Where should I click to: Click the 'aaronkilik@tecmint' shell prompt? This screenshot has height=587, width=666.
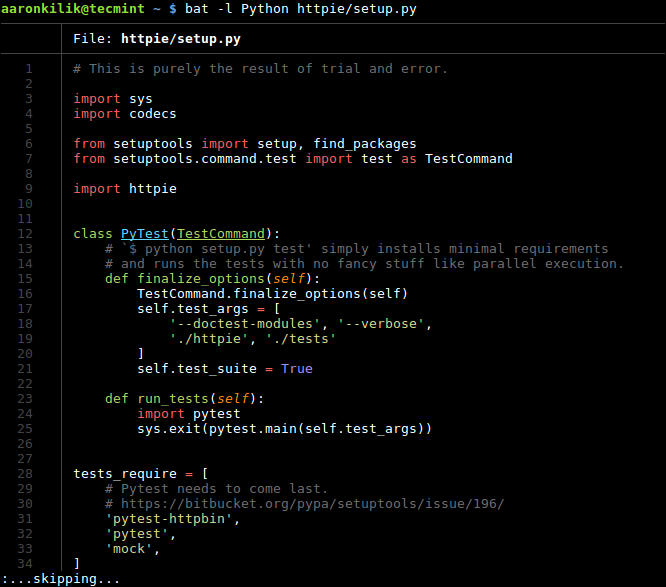75,9
